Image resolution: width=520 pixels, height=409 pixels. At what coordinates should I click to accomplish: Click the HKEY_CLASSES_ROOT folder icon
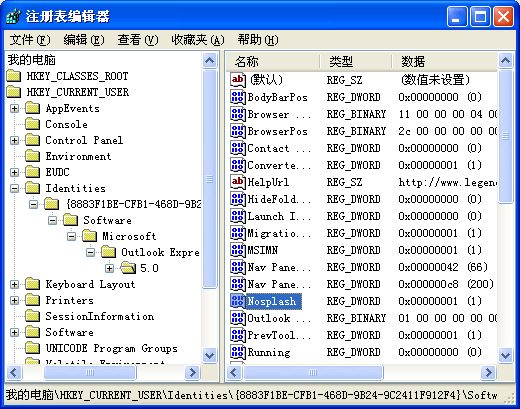14,76
